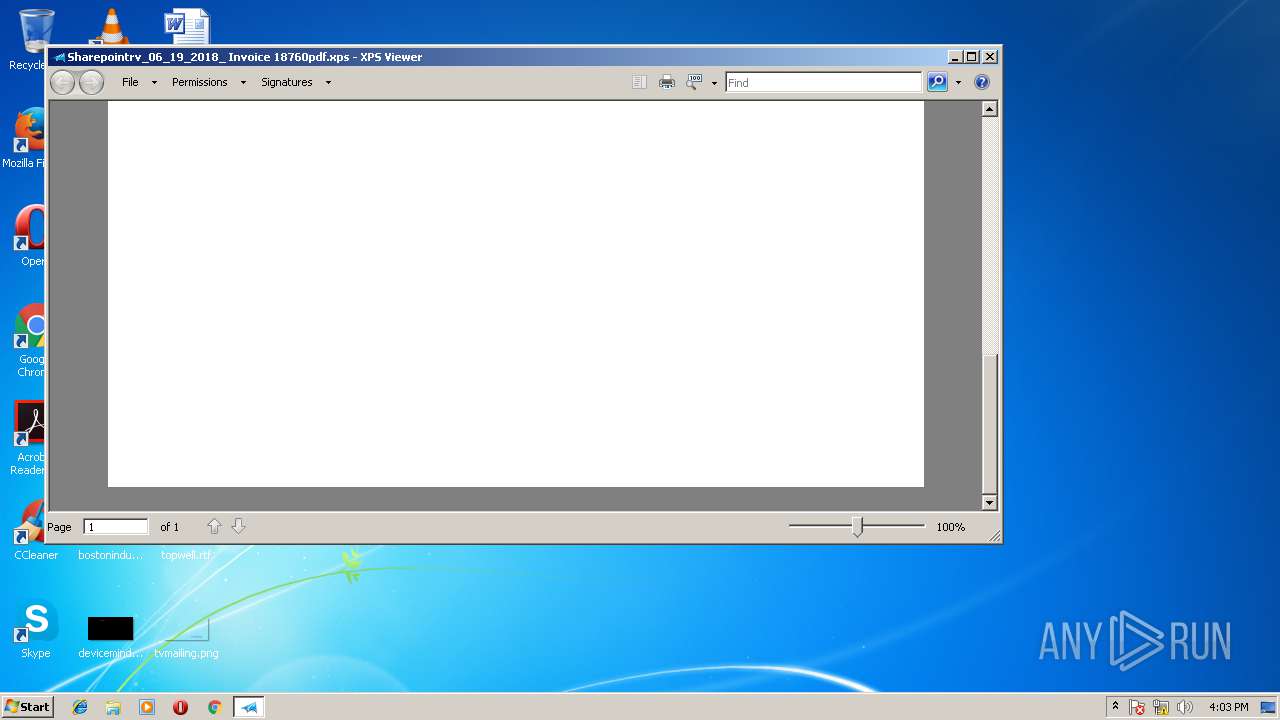Go to next page with down arrow
The image size is (1280, 720).
[x=238, y=526]
